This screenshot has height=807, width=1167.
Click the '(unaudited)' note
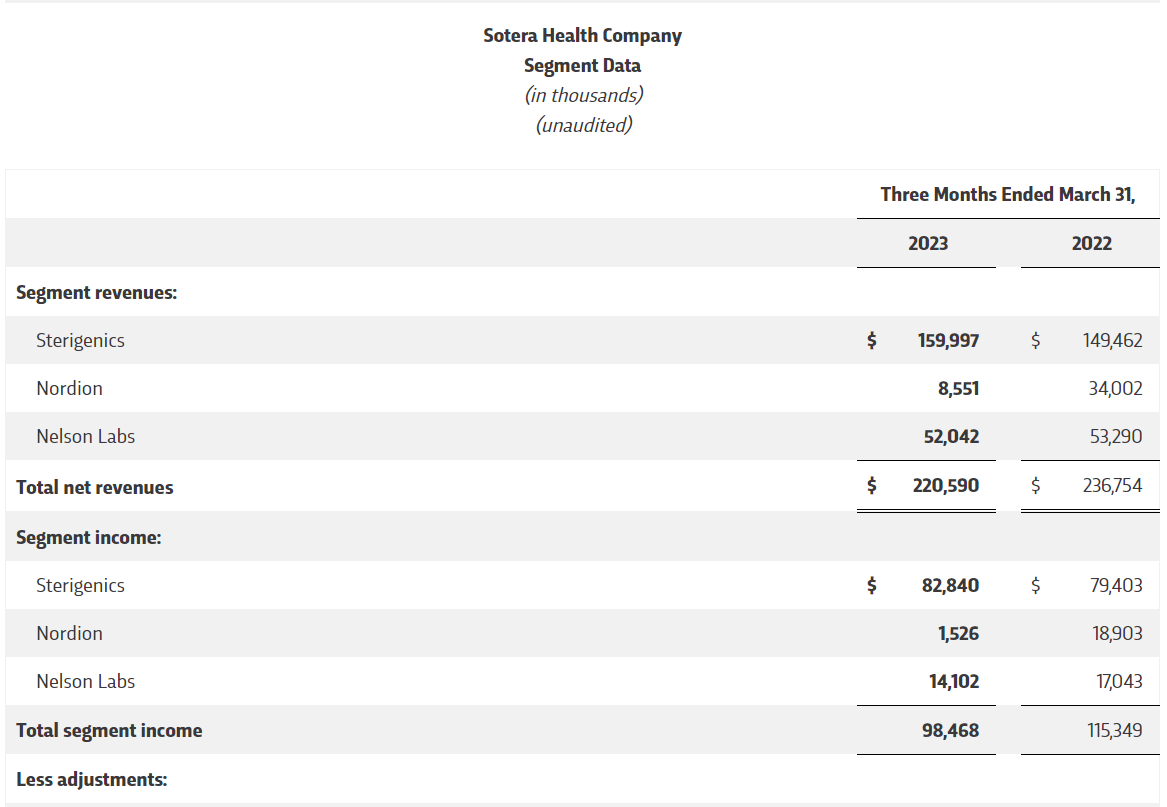click(584, 125)
